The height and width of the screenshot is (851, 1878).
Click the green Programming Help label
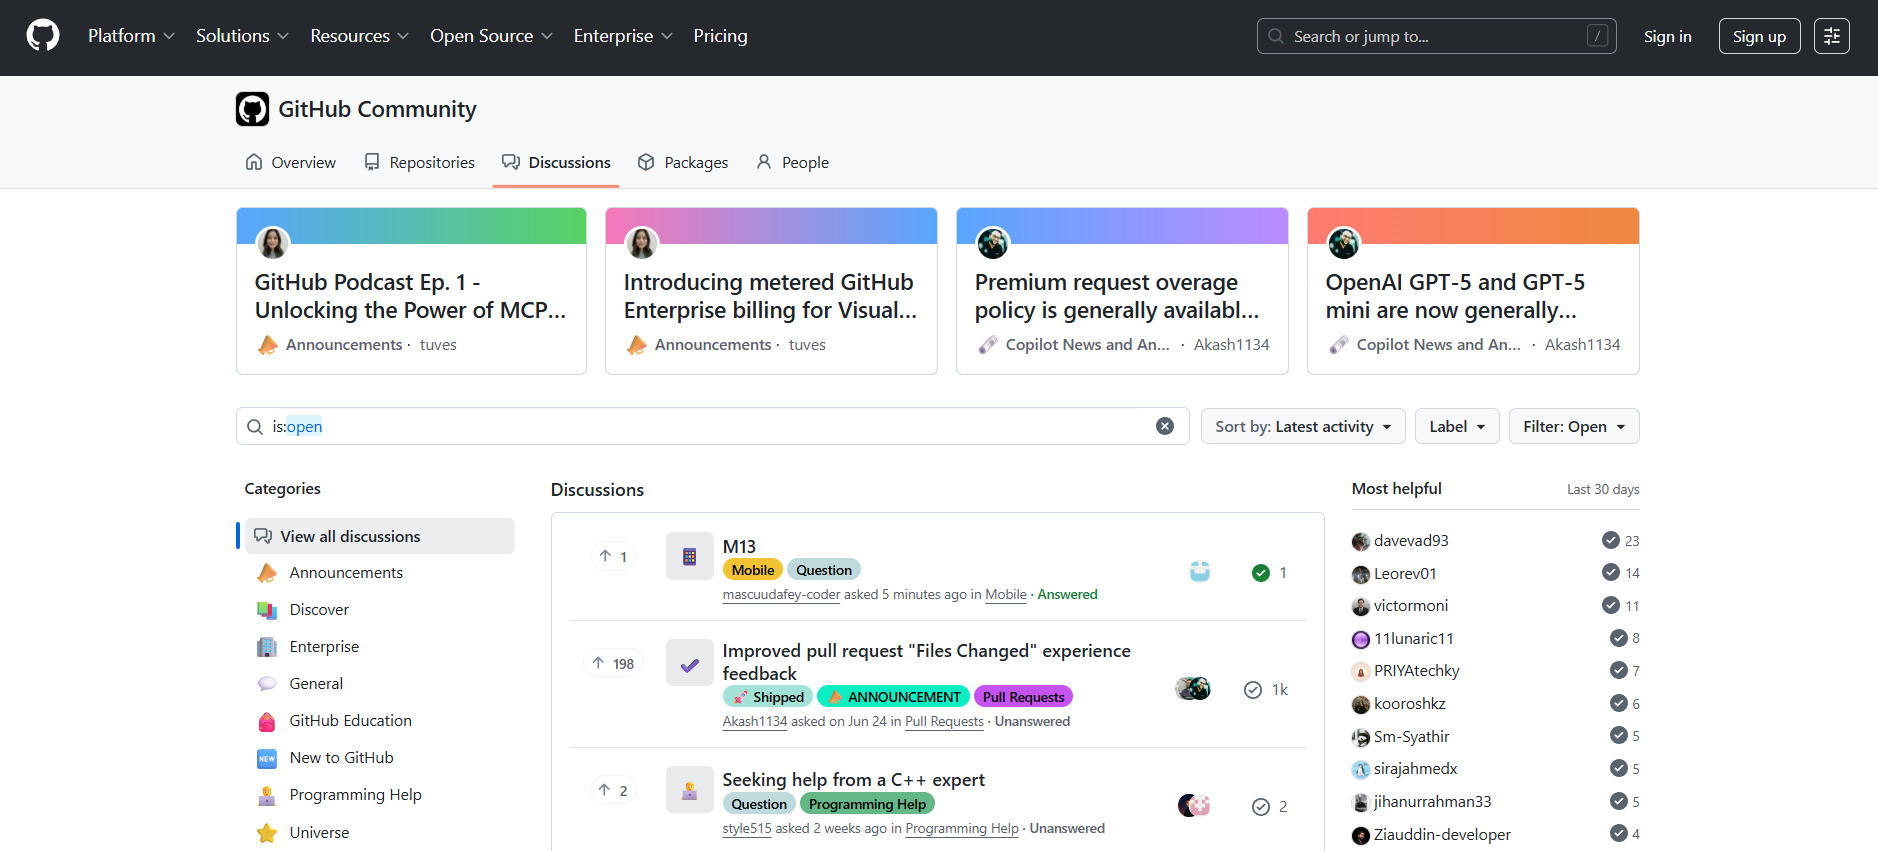click(x=867, y=804)
